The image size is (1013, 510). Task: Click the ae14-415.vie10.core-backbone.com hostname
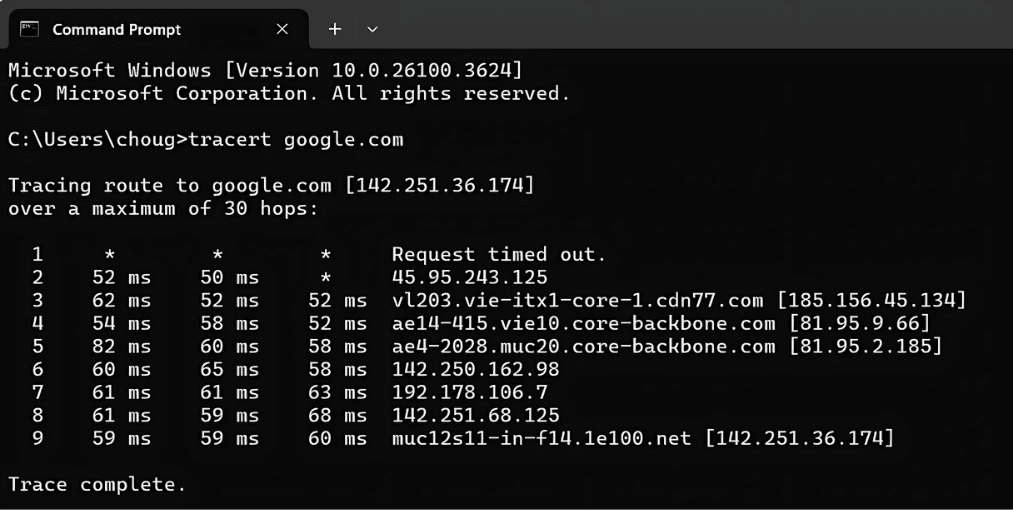click(583, 323)
